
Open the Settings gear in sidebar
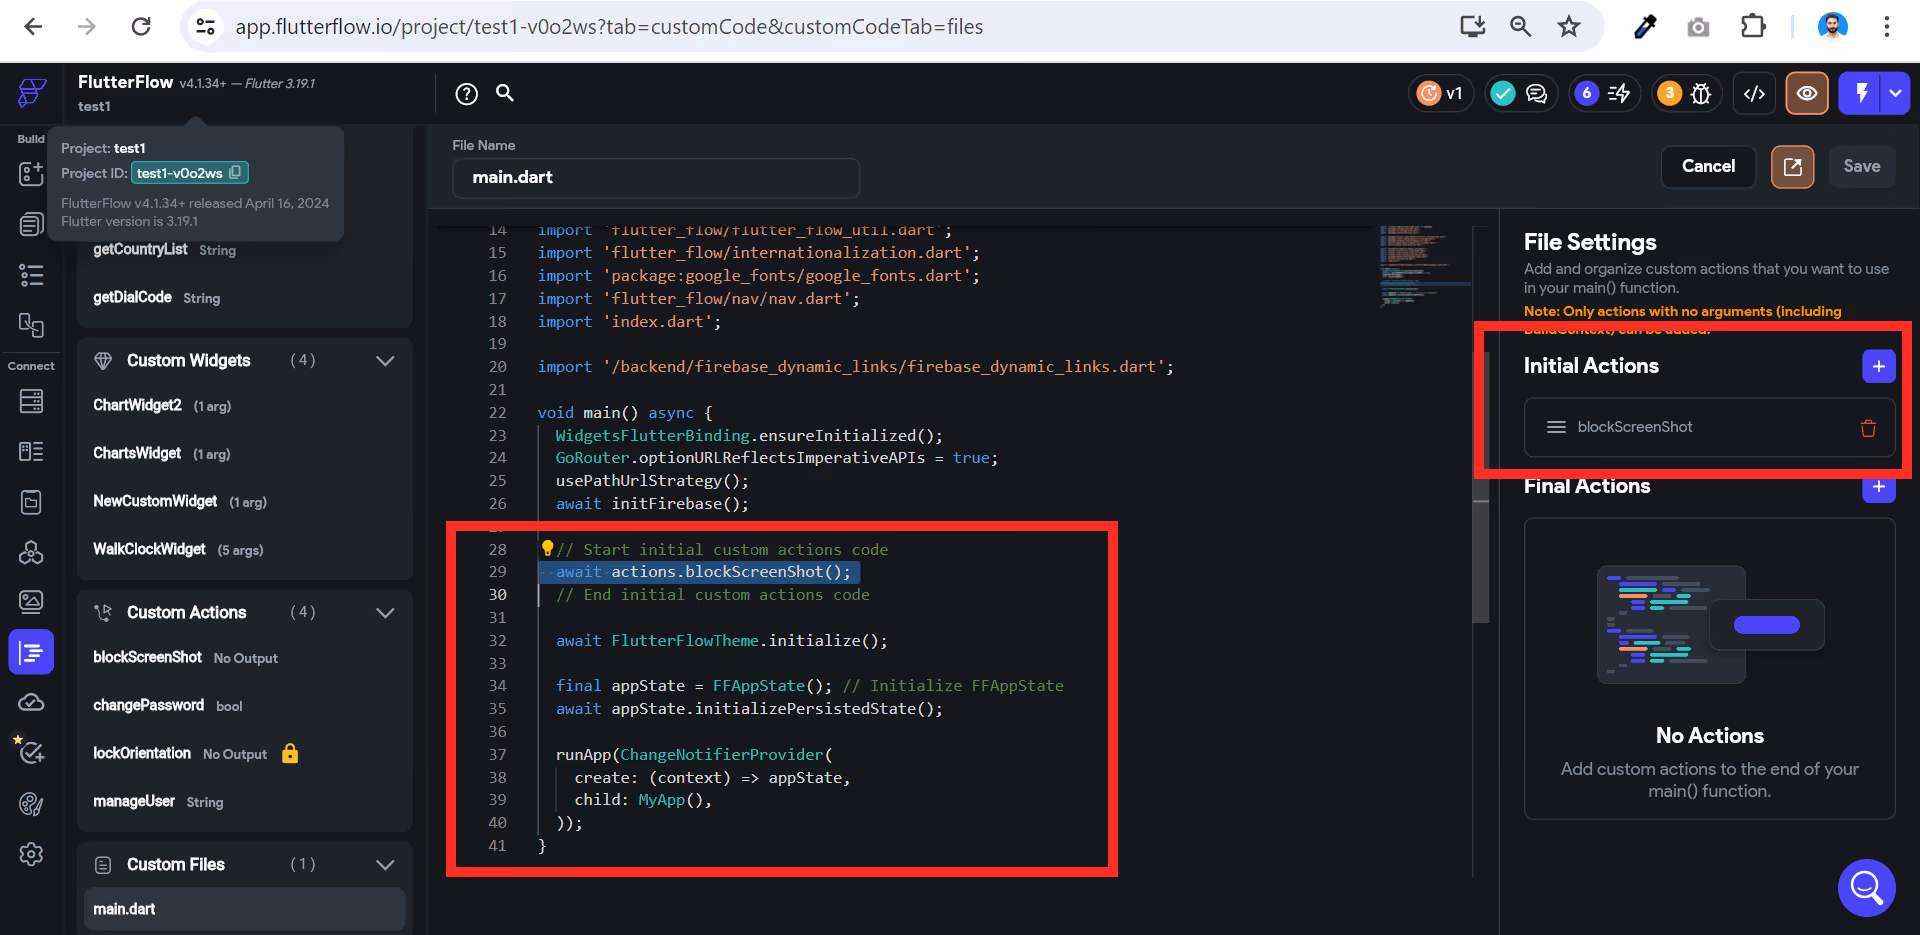point(31,854)
